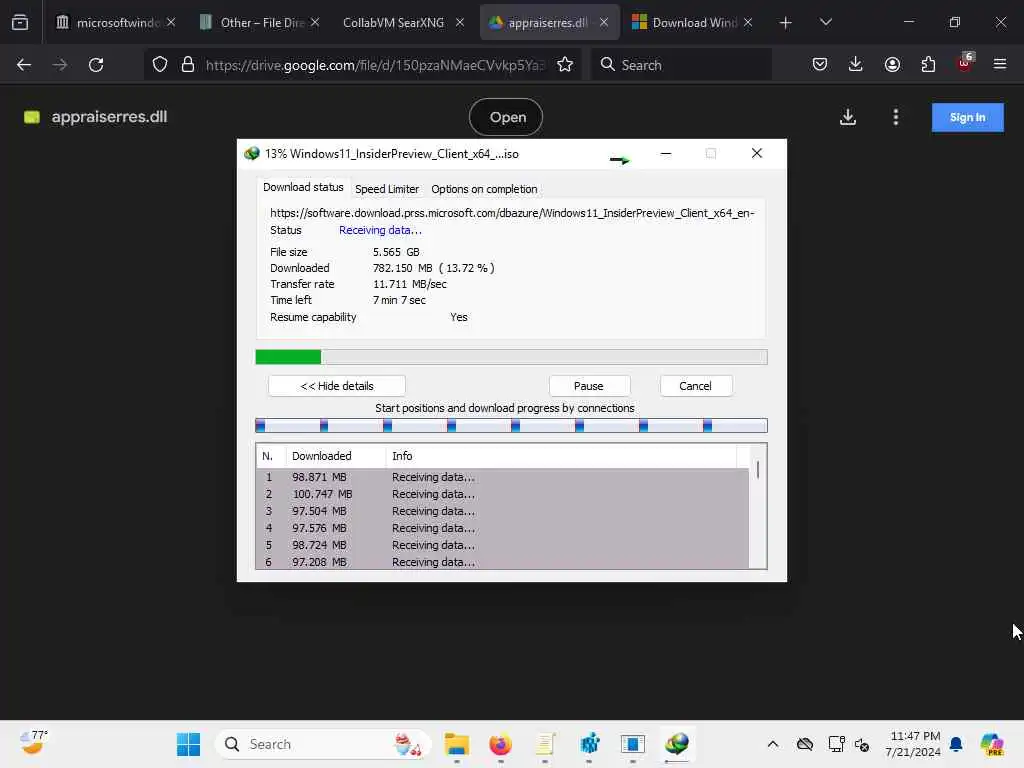This screenshot has width=1024, height=768.
Task: Save to Pocket icon in toolbar
Action: (x=820, y=65)
